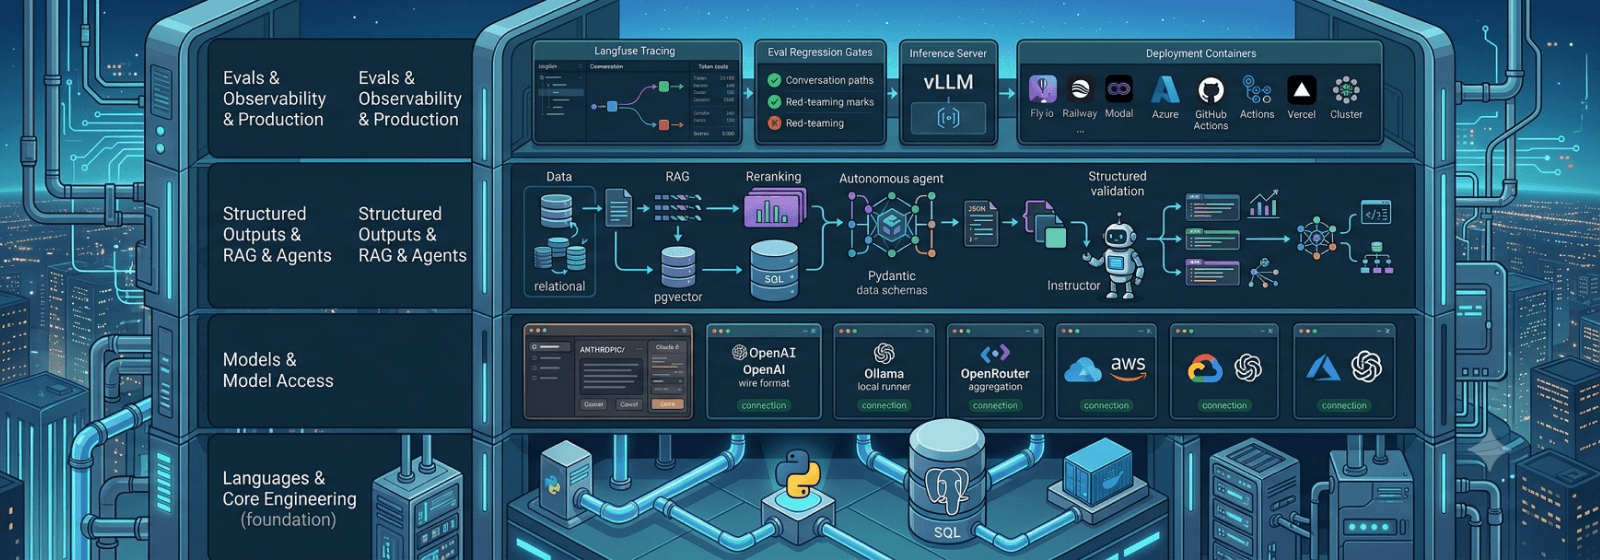
Task: Click the Azure OpenAI card connection button
Action: 1344,405
